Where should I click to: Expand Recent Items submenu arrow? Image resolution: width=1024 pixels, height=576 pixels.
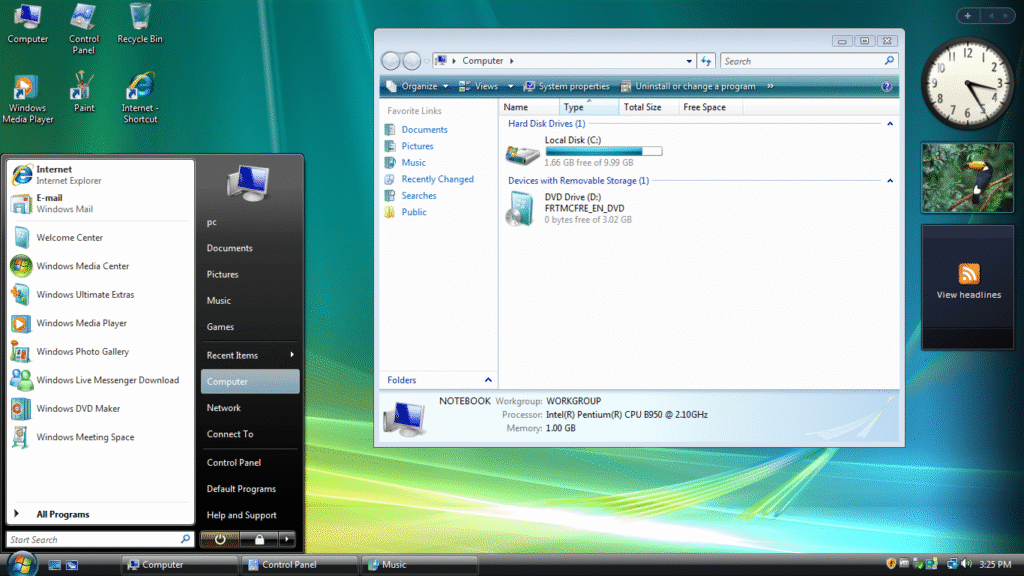pyautogui.click(x=292, y=355)
